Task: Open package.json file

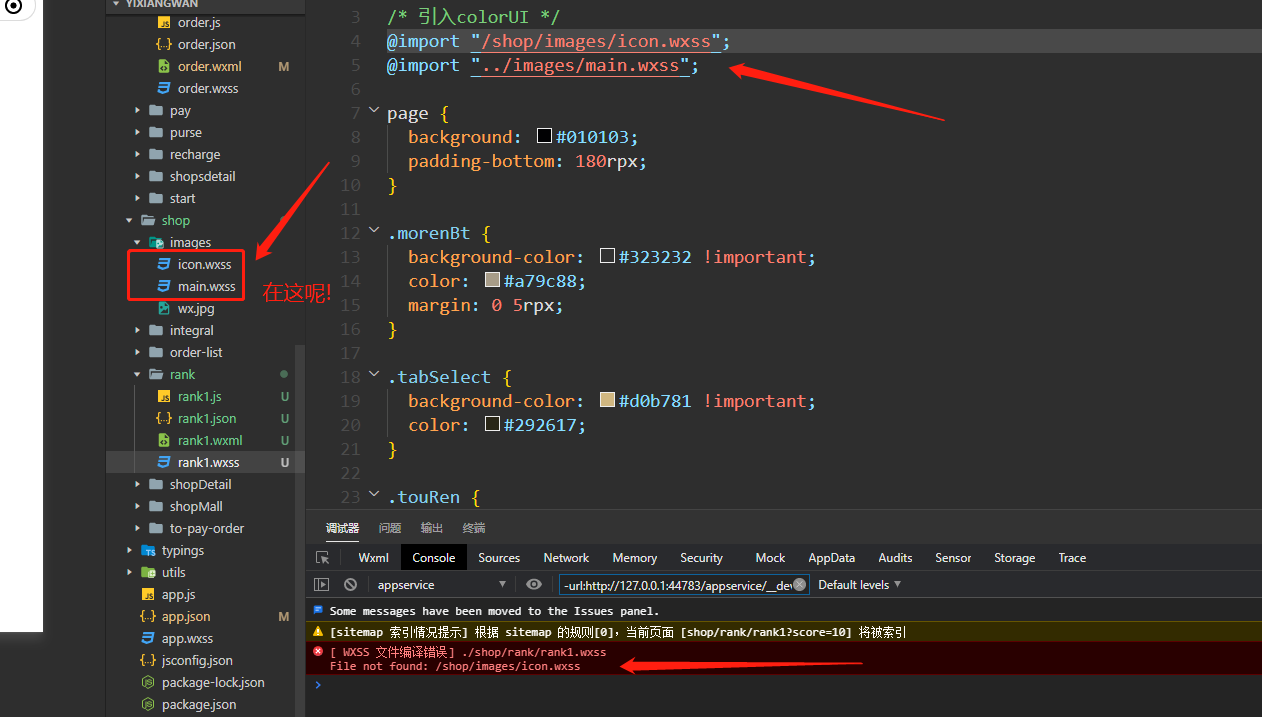Action: [x=199, y=704]
